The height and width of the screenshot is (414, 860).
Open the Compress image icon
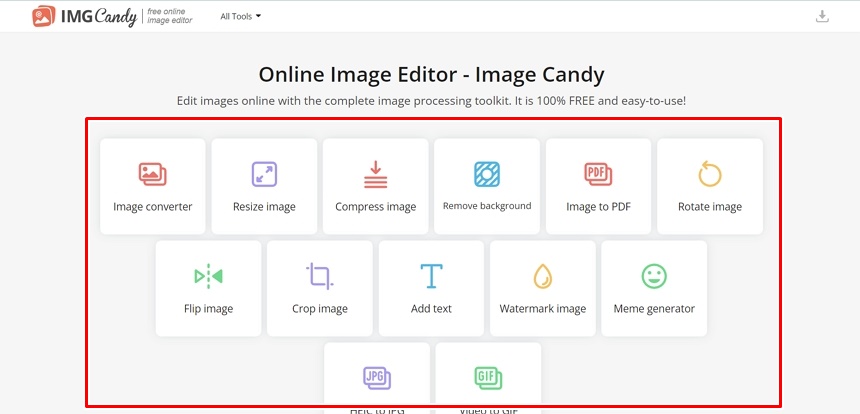(x=376, y=174)
